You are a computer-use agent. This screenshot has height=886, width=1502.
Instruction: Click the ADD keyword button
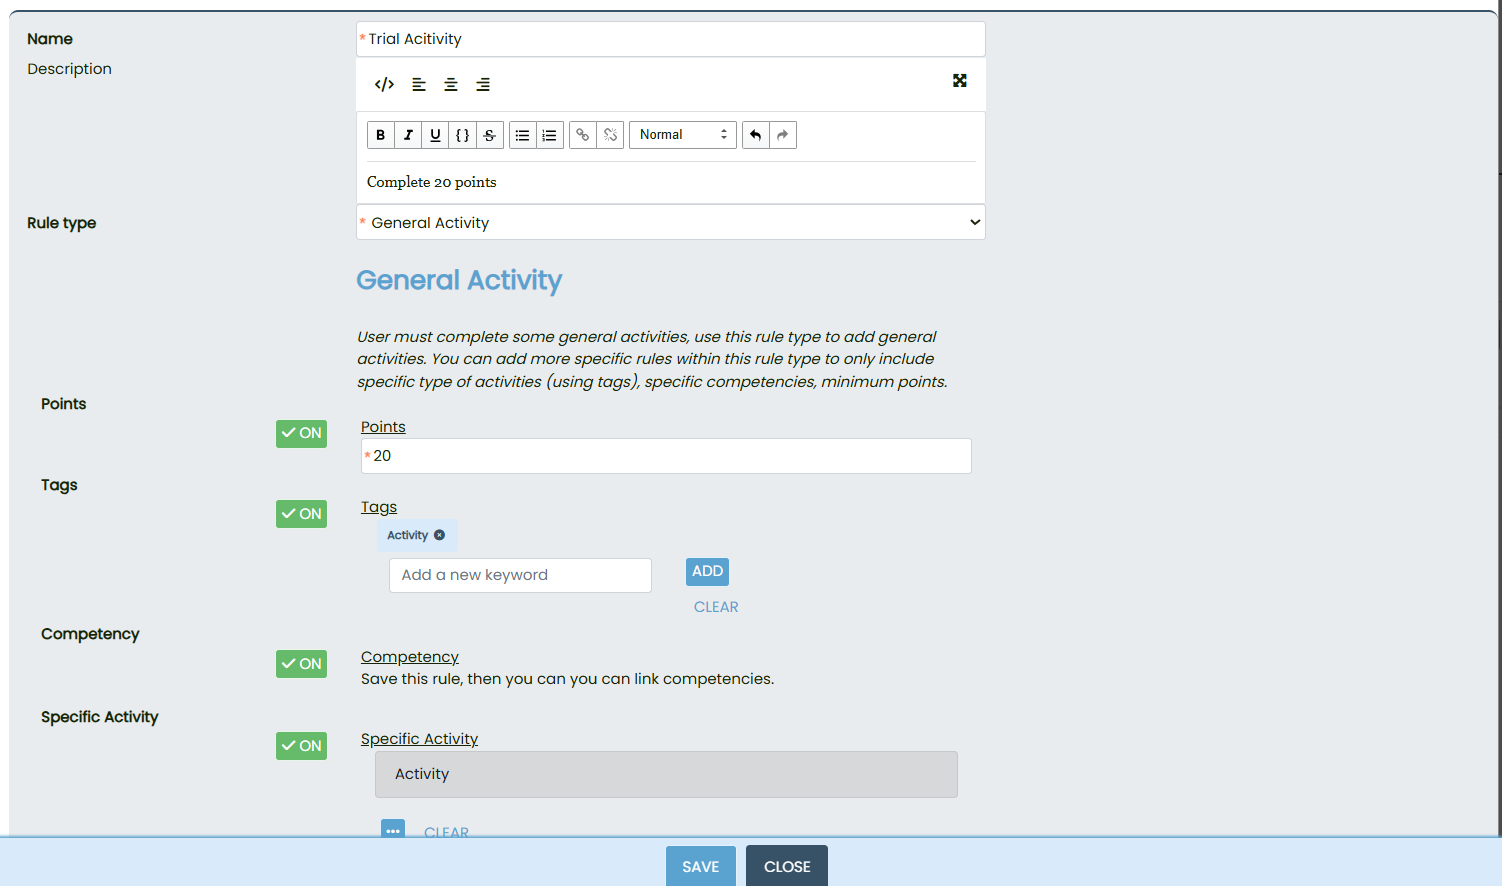click(x=707, y=571)
